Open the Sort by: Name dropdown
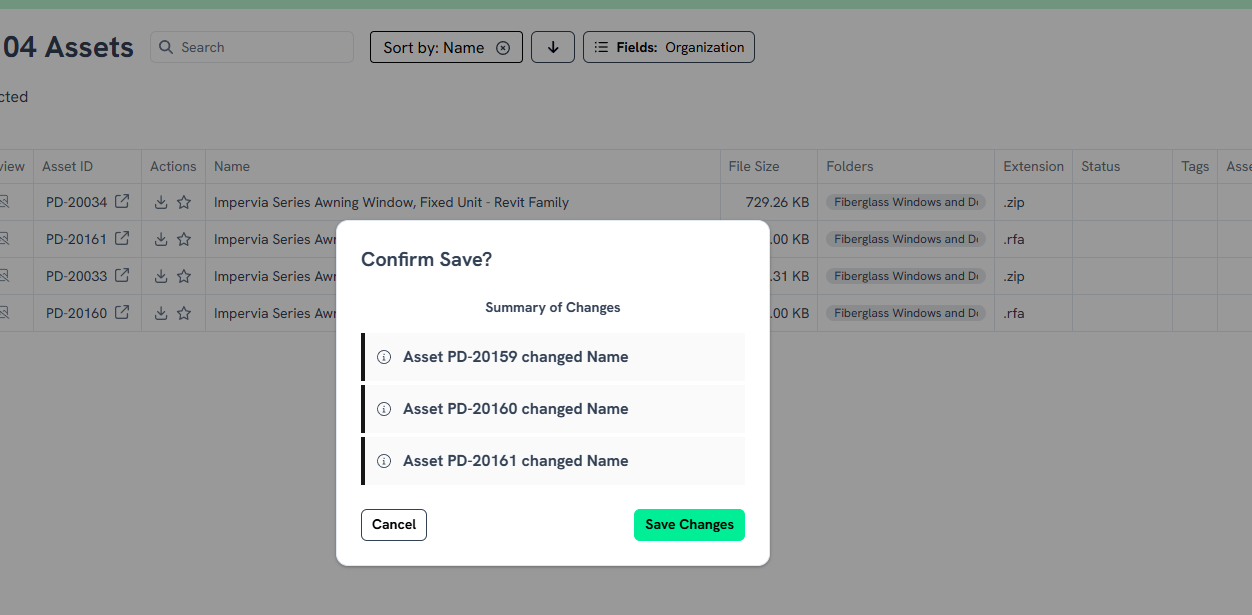Image resolution: width=1252 pixels, height=615 pixels. [x=433, y=48]
